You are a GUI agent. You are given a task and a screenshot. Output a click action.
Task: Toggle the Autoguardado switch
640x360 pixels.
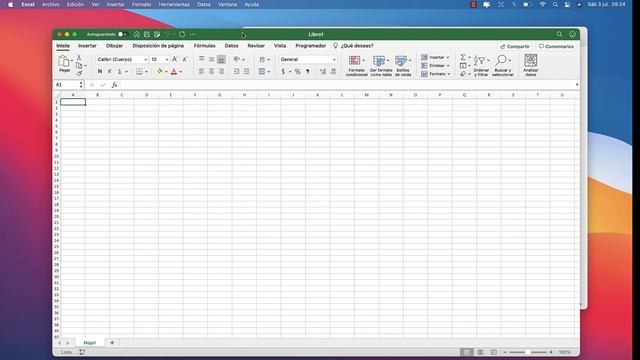[122, 34]
